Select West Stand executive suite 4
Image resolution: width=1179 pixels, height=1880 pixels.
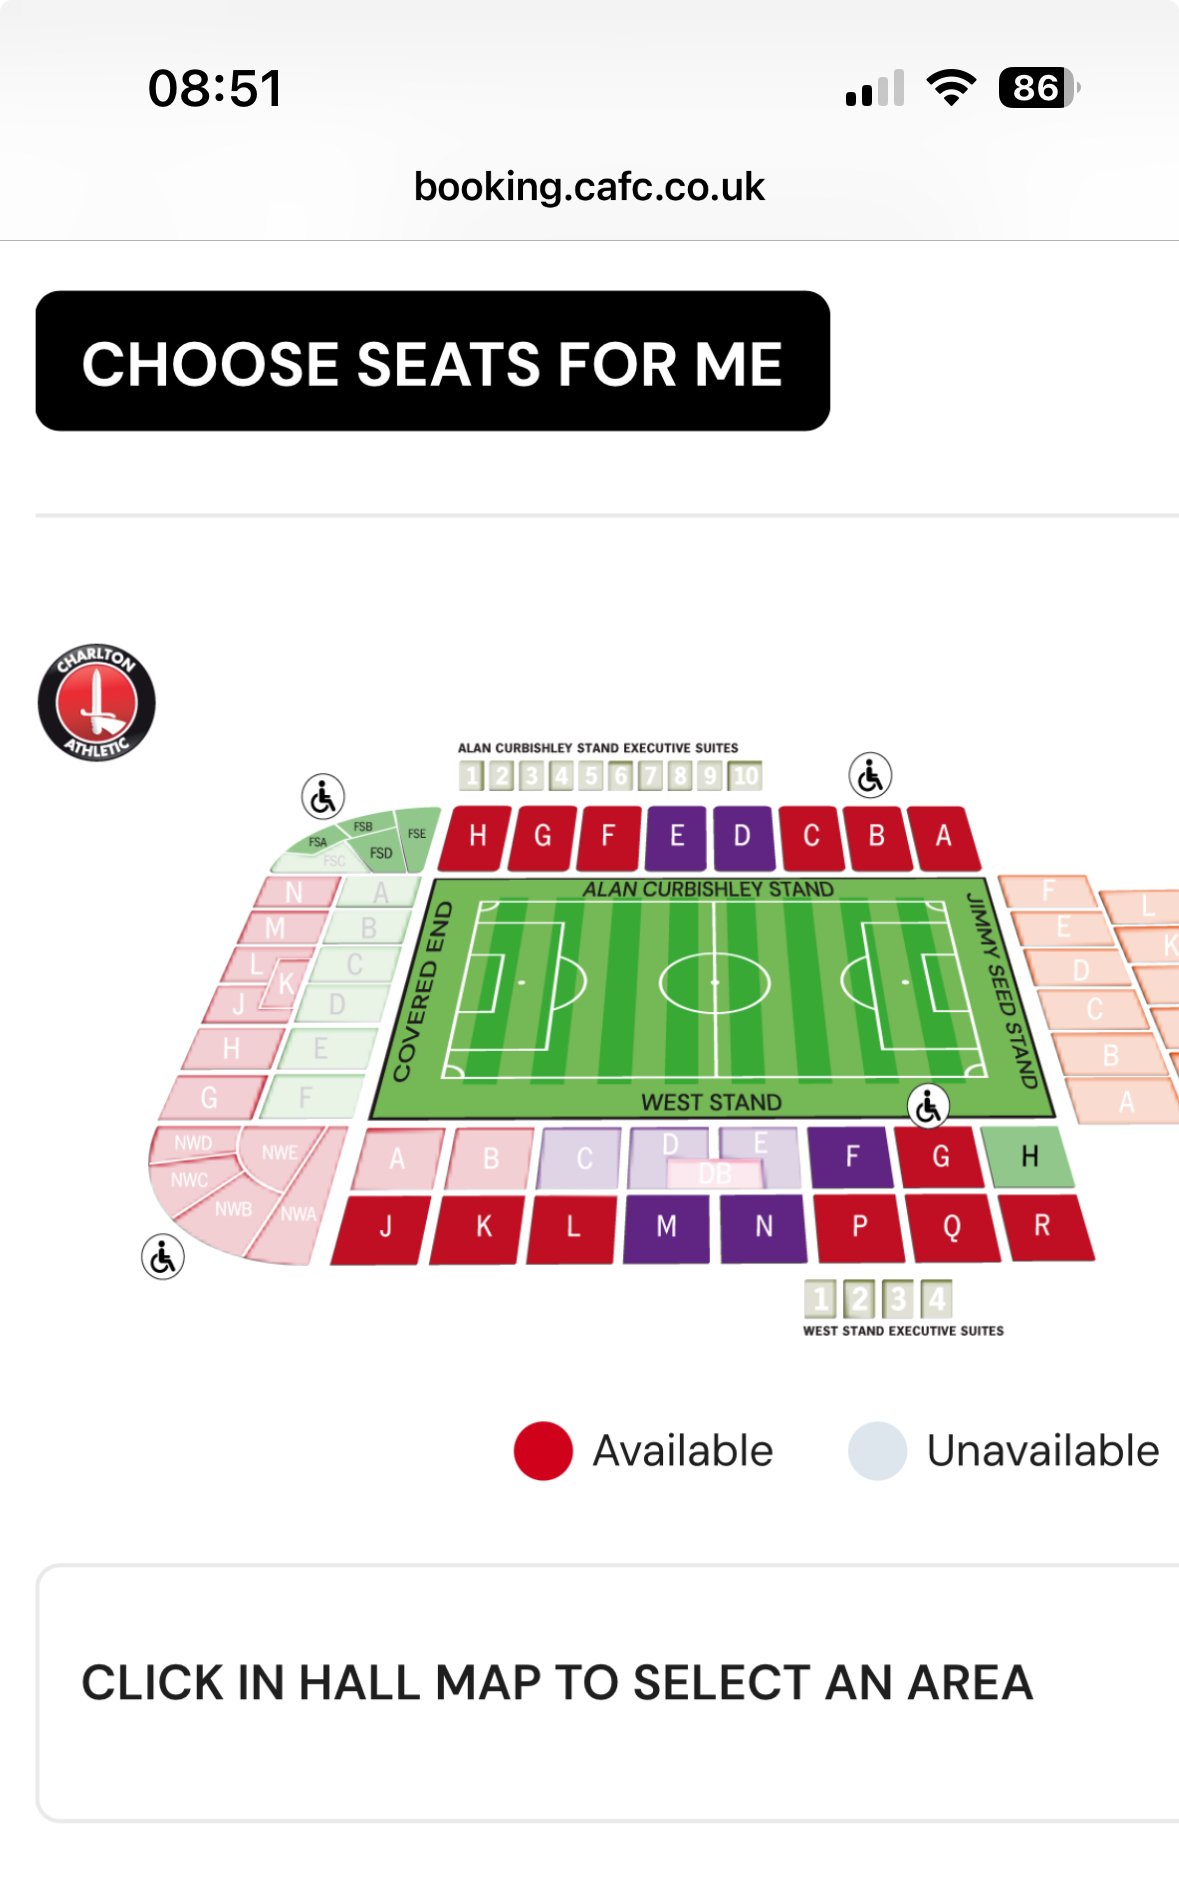pos(937,1299)
